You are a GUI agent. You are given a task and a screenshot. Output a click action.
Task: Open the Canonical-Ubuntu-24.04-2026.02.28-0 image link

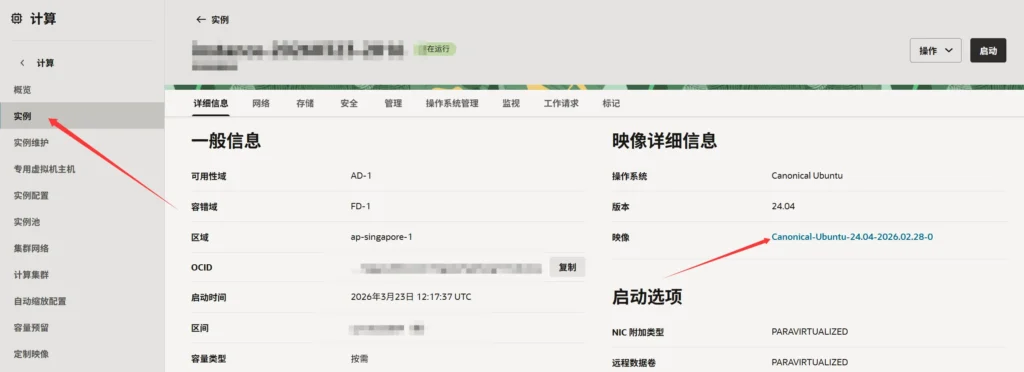tap(852, 237)
